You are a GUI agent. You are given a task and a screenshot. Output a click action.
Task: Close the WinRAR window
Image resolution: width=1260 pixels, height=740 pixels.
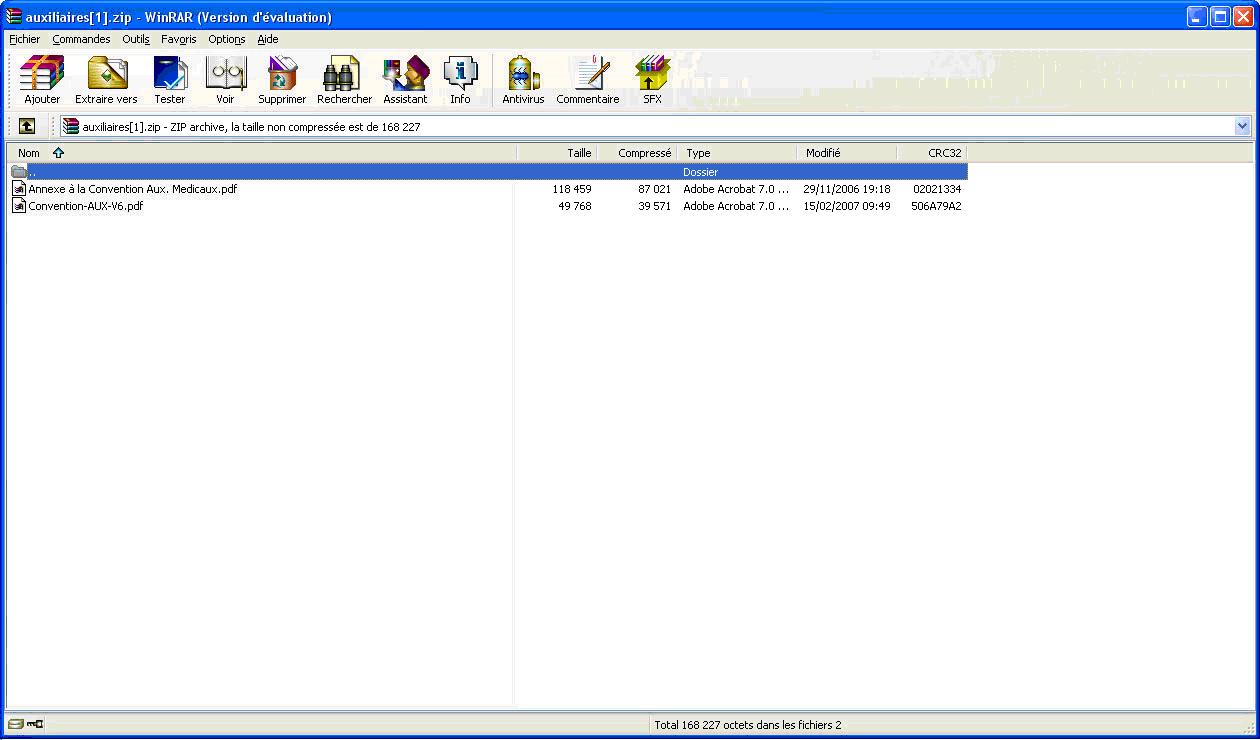[1243, 16]
